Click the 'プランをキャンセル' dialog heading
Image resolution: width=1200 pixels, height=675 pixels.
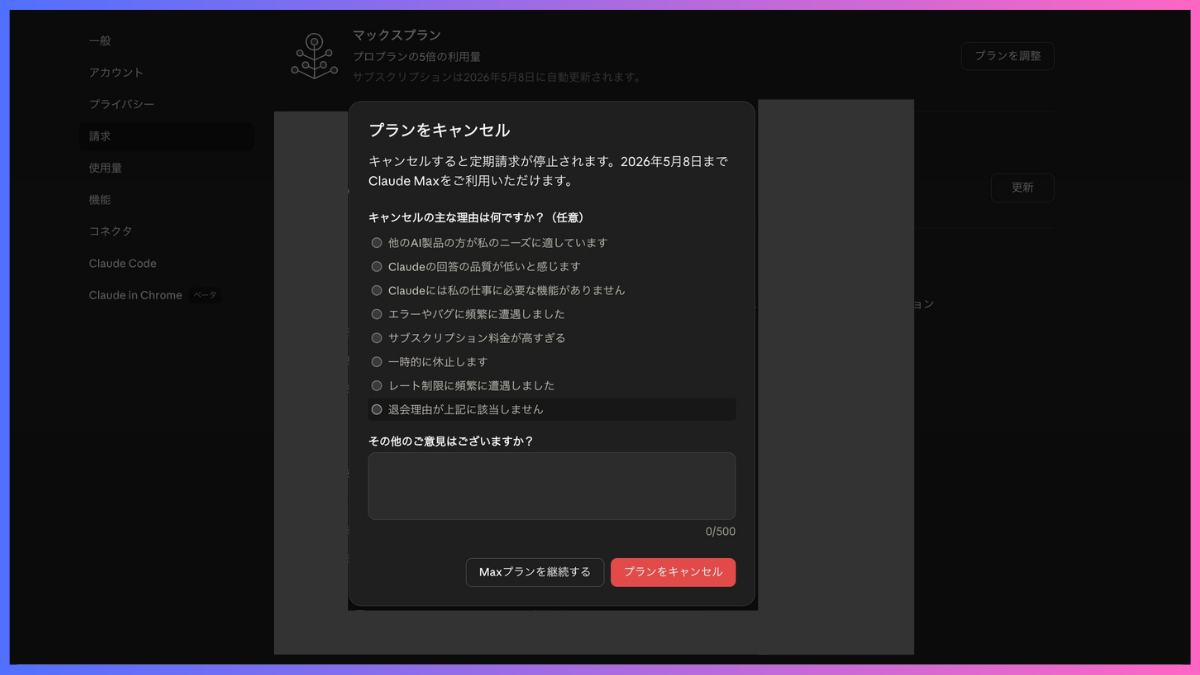[x=439, y=130]
